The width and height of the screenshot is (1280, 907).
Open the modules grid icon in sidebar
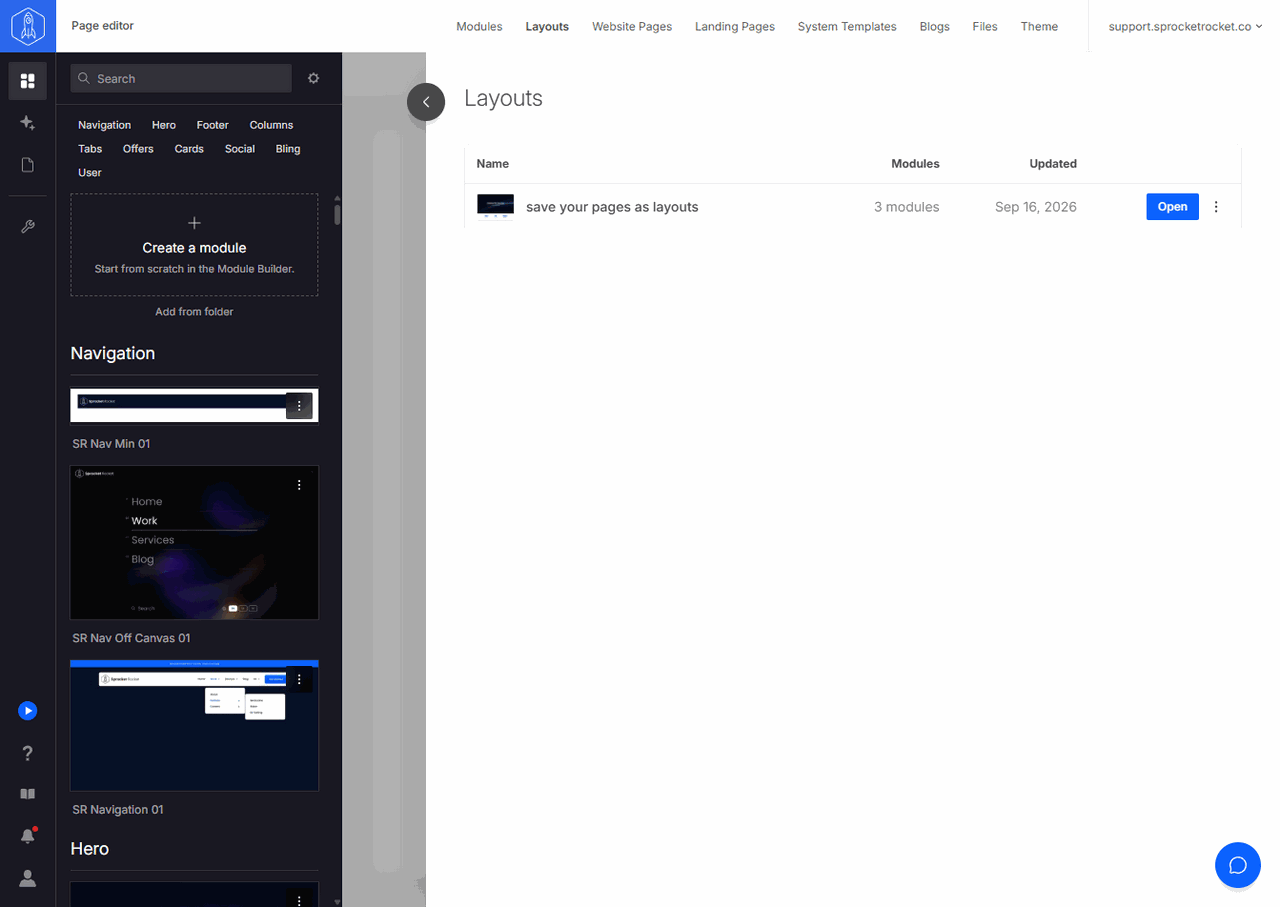(28, 80)
